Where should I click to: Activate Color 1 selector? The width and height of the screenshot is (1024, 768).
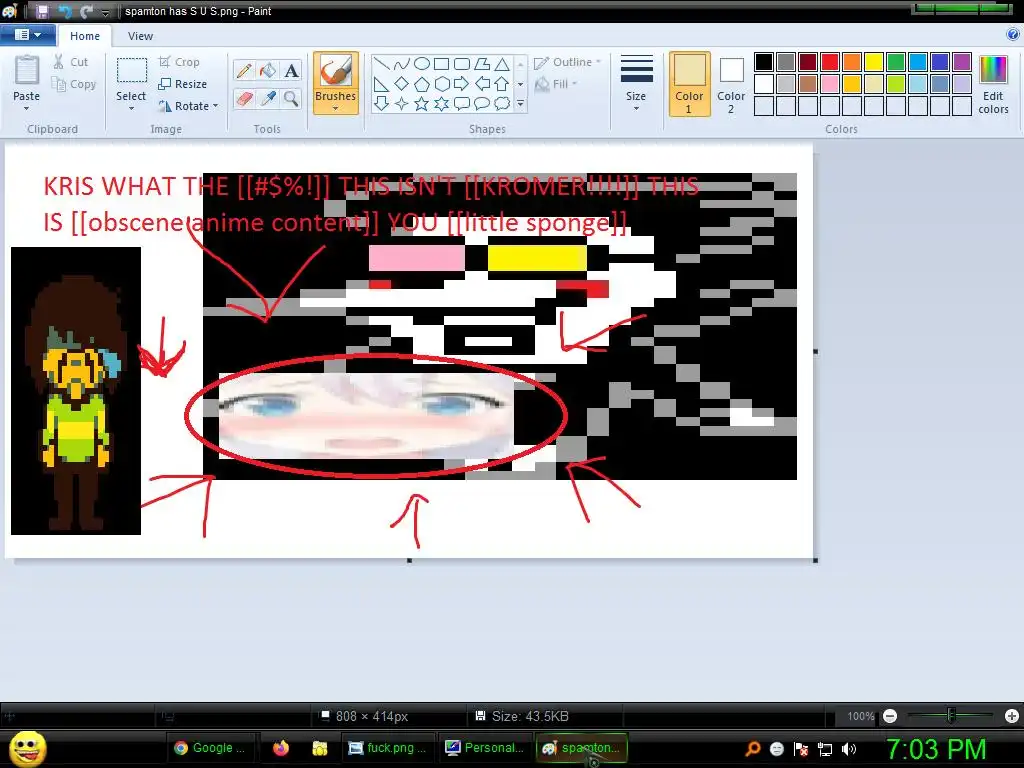[x=689, y=84]
